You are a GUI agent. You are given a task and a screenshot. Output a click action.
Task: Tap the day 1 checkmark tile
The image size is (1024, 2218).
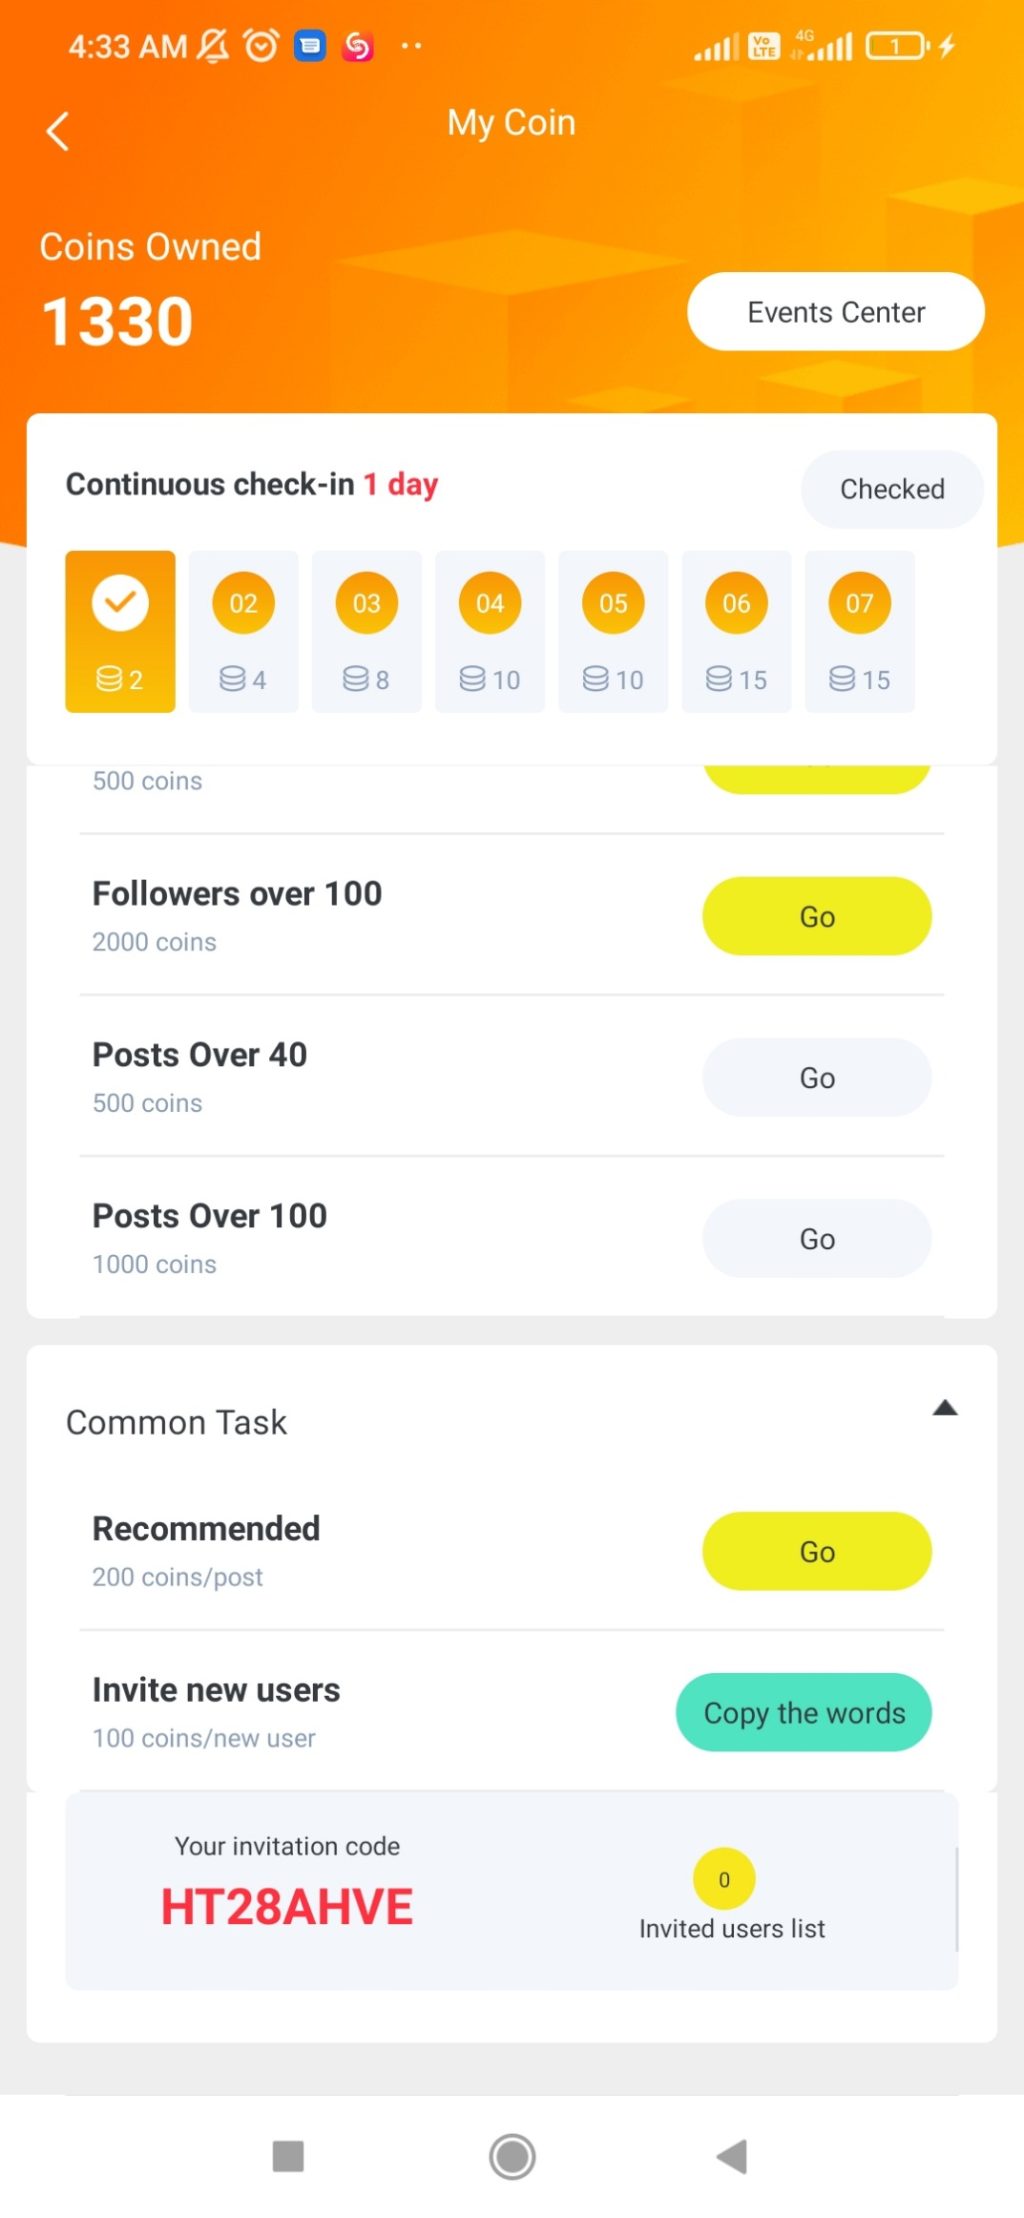(x=120, y=631)
